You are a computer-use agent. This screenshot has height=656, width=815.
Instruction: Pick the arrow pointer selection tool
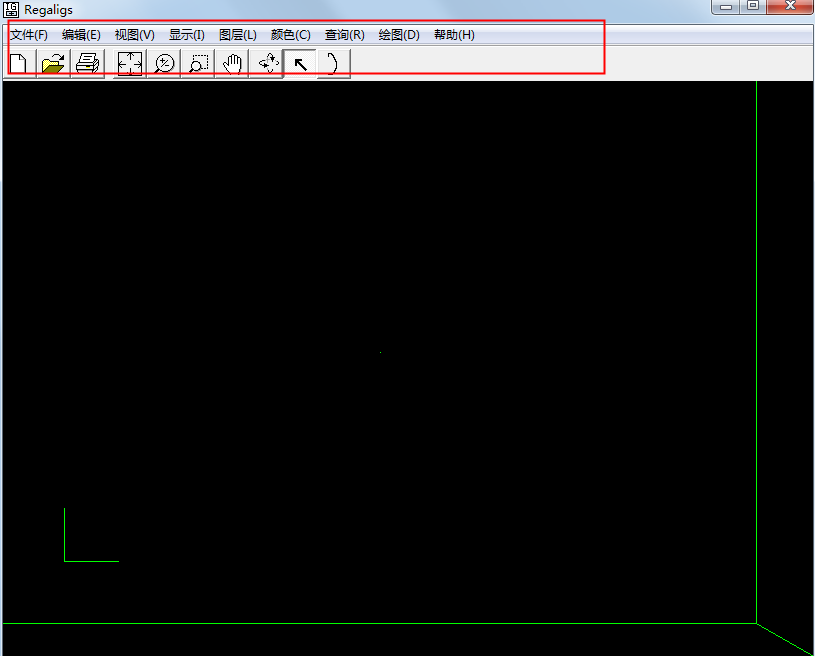pos(300,64)
